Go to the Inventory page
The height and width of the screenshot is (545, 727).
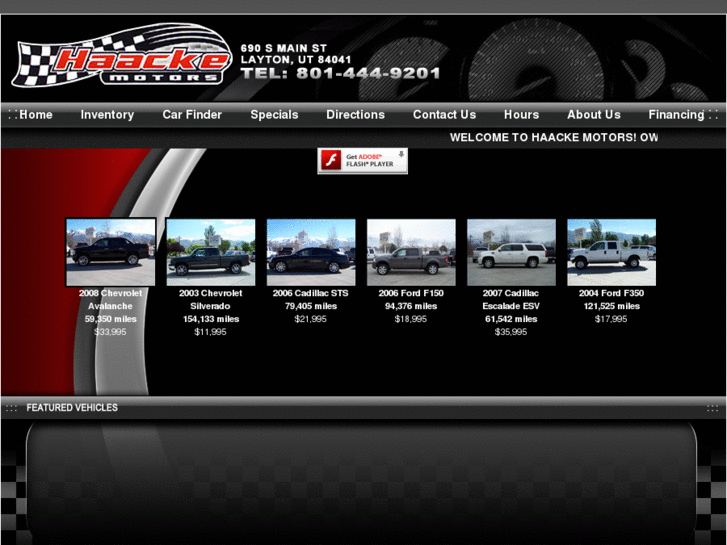click(x=107, y=115)
